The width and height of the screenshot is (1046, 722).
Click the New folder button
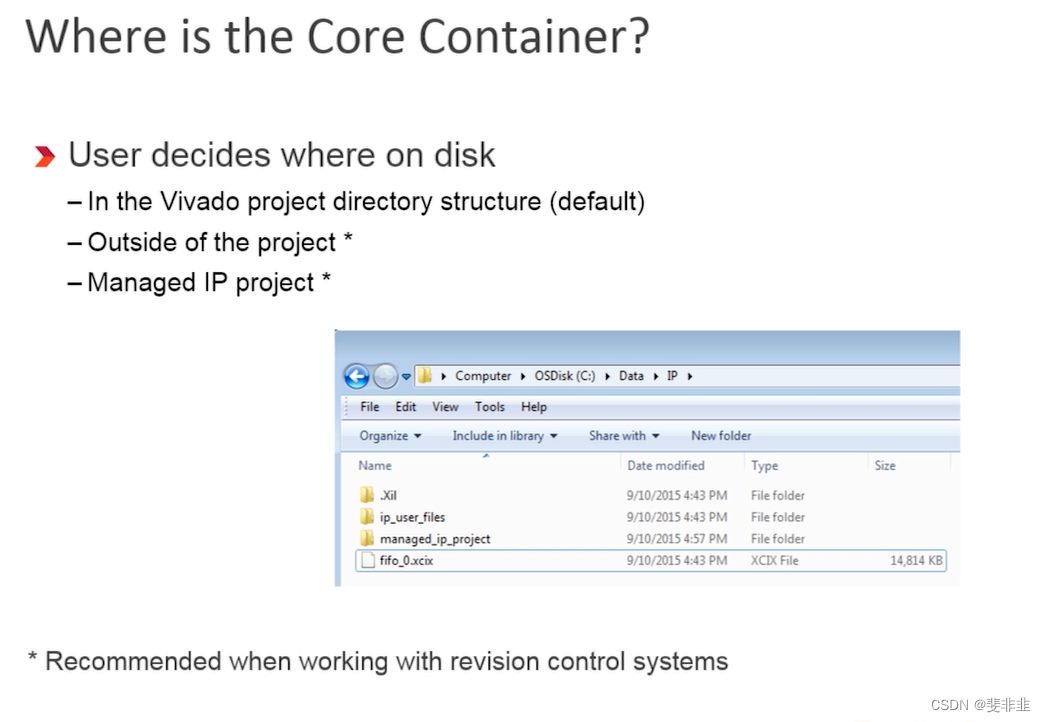[720, 436]
